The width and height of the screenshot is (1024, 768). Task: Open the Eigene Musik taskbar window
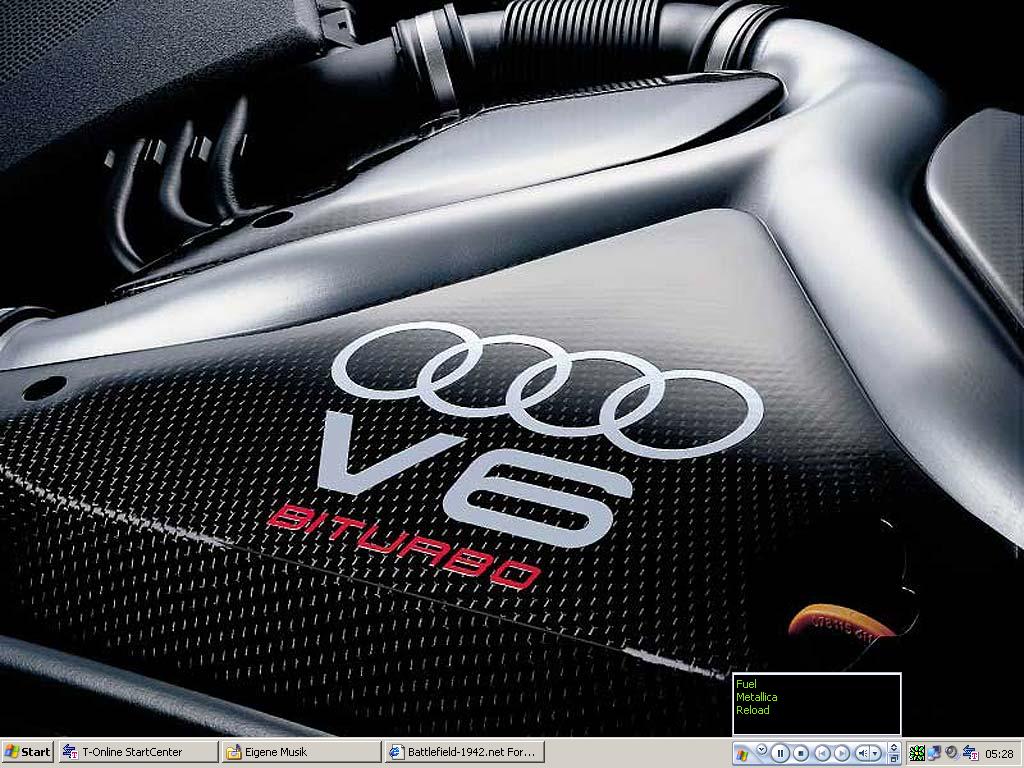click(x=301, y=752)
